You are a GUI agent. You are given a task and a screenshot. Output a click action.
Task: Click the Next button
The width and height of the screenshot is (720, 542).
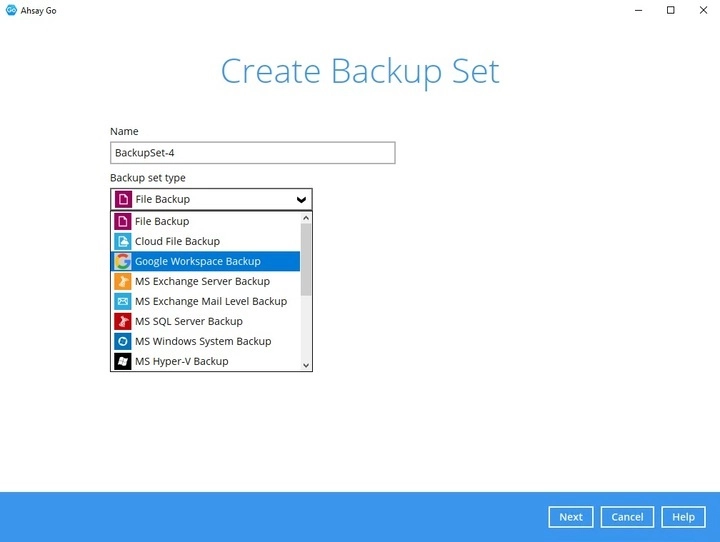(x=571, y=517)
